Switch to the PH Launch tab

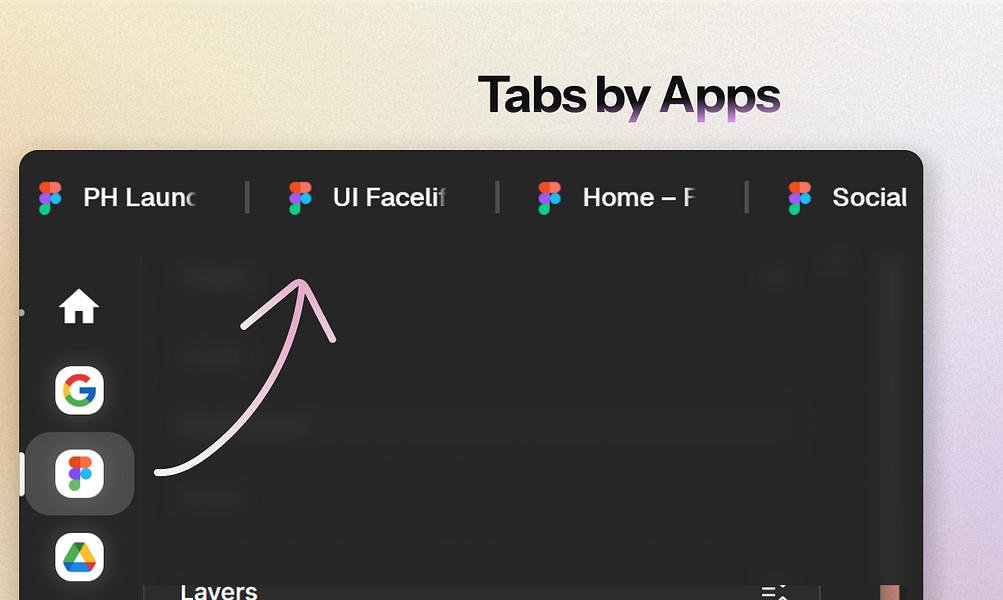138,198
